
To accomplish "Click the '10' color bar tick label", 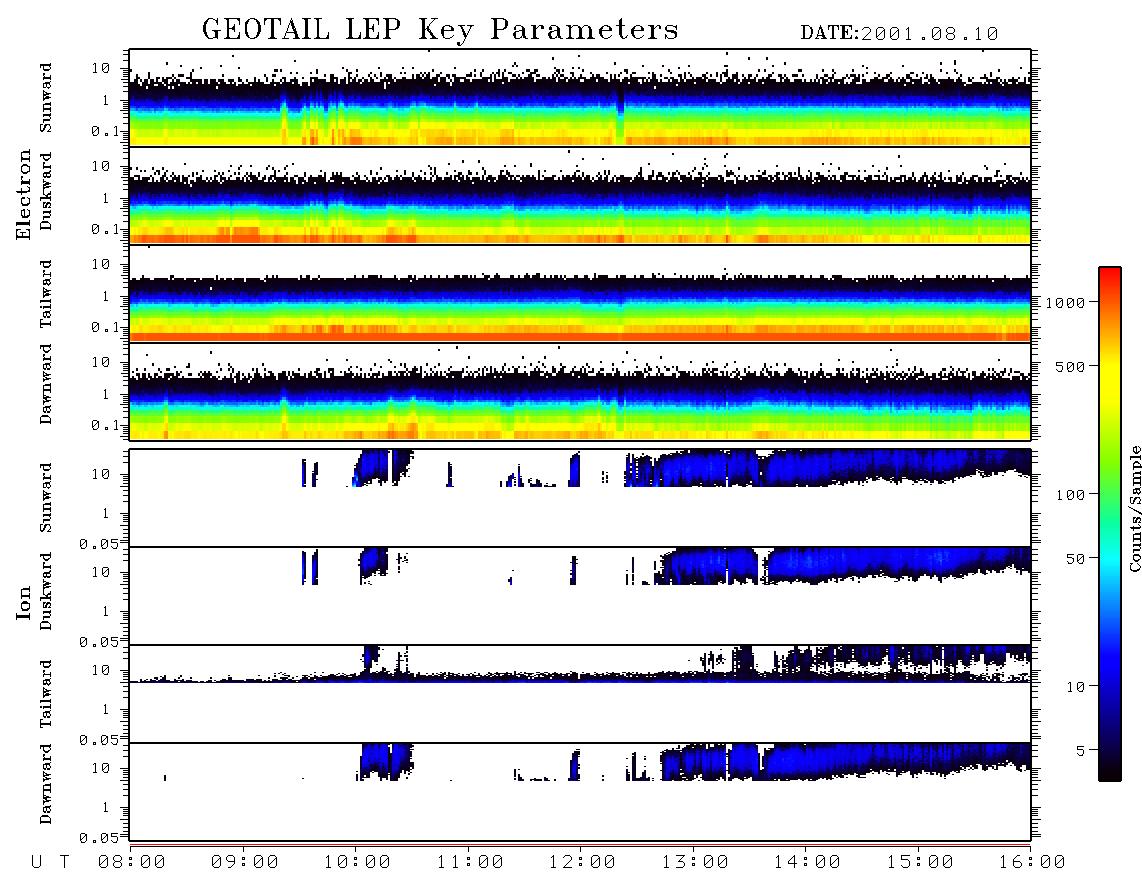I will pos(1075,687).
